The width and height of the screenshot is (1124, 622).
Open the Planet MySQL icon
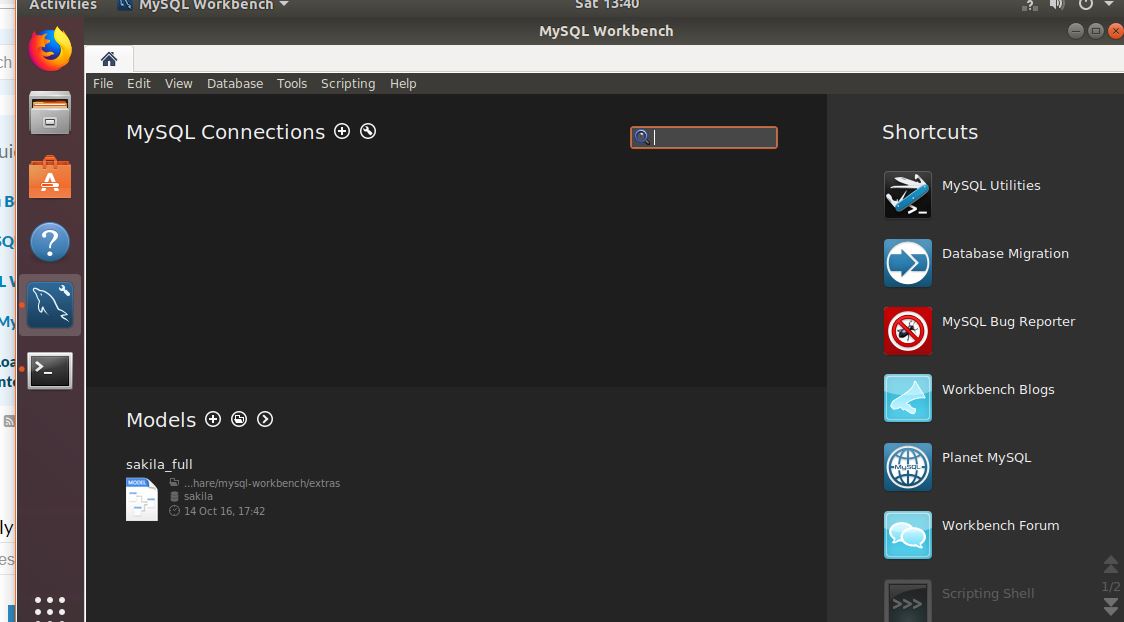point(907,466)
